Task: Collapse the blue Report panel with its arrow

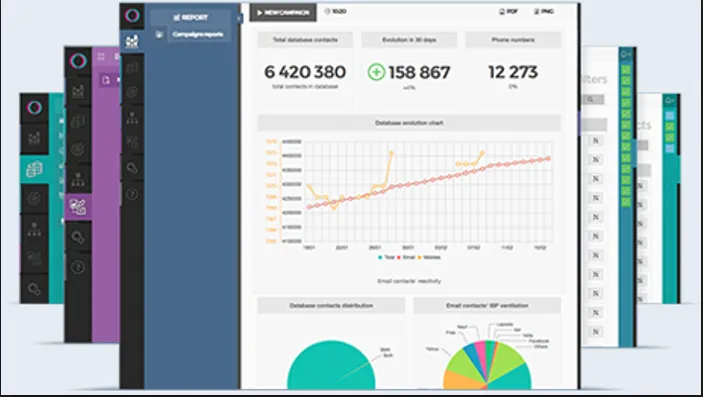Action: [239, 18]
